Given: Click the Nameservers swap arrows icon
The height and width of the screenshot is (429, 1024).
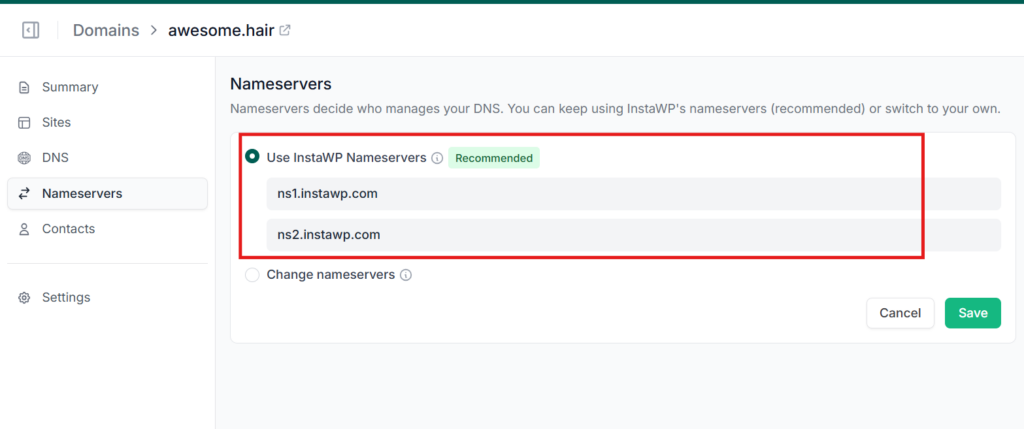Looking at the screenshot, I should (24, 194).
